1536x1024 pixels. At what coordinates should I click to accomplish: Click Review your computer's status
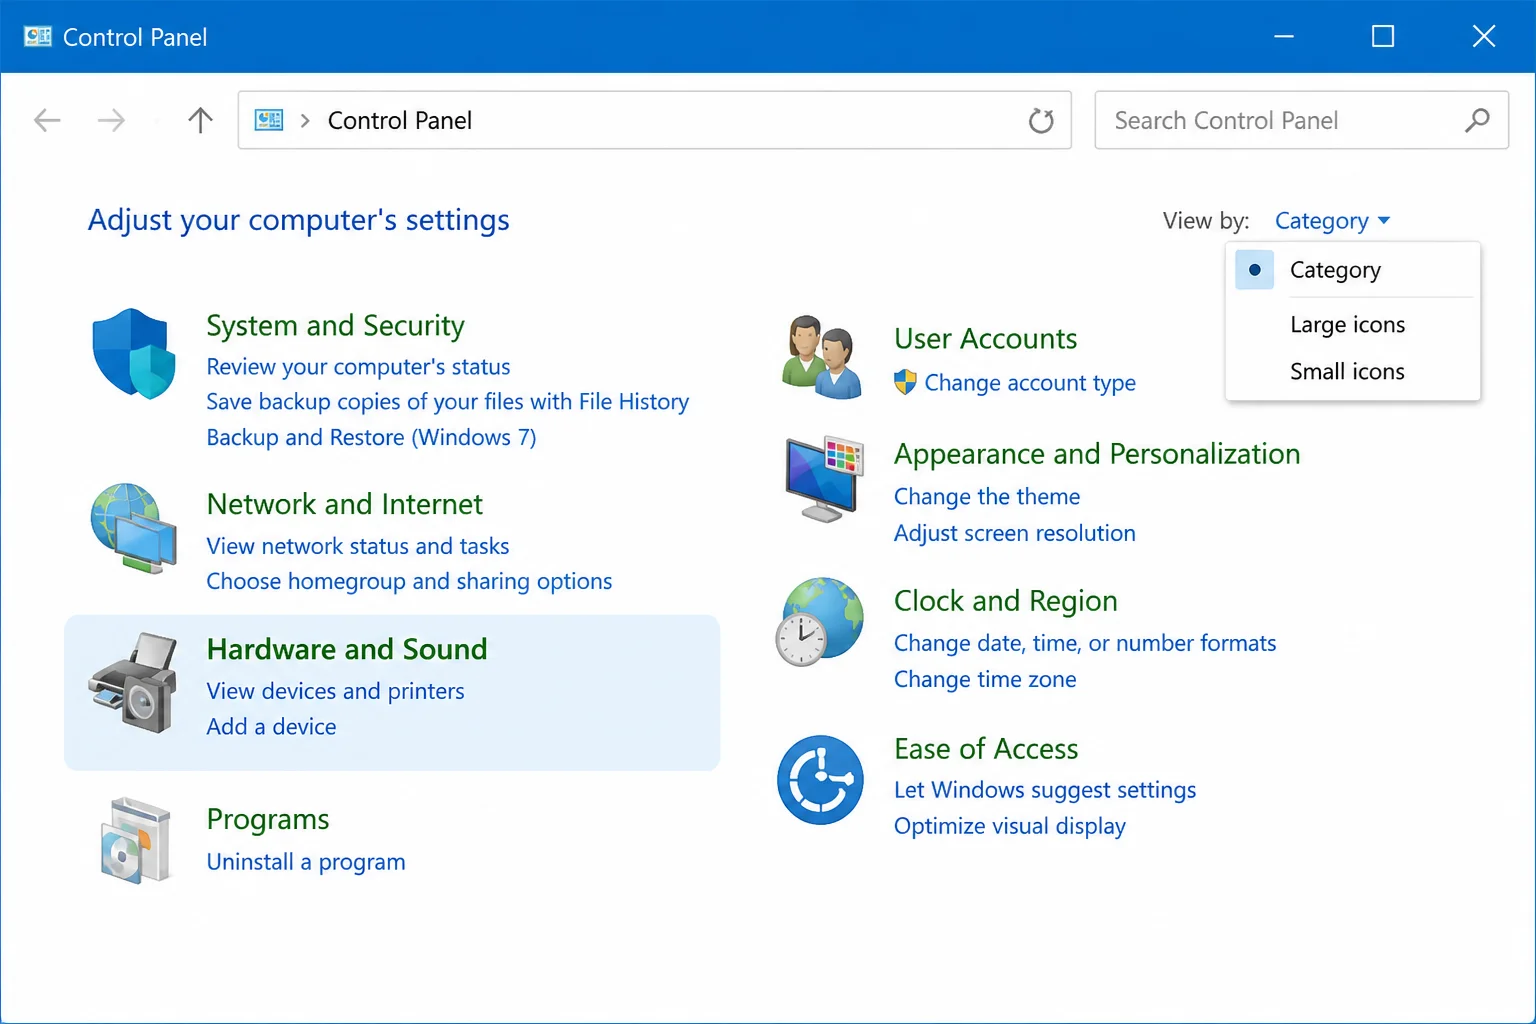pos(358,367)
